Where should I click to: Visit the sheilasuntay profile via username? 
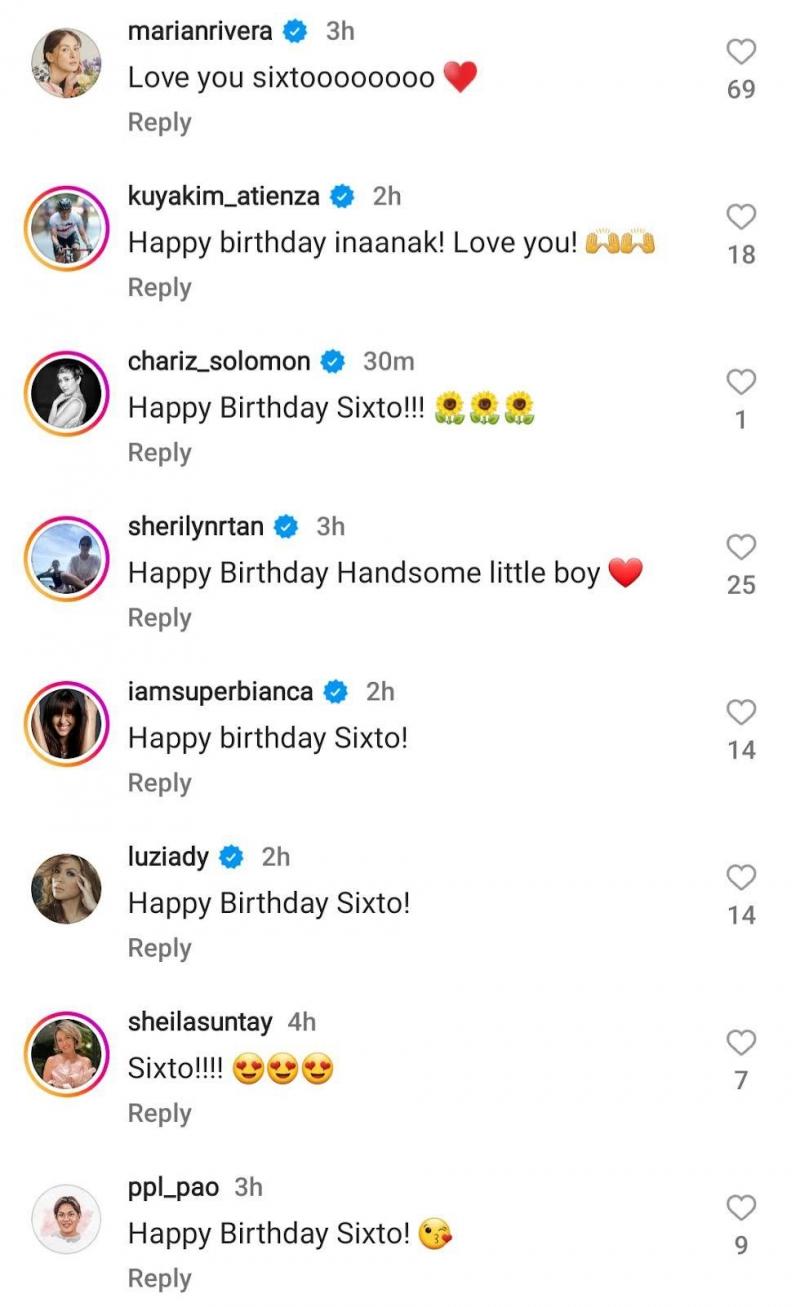(x=200, y=1022)
